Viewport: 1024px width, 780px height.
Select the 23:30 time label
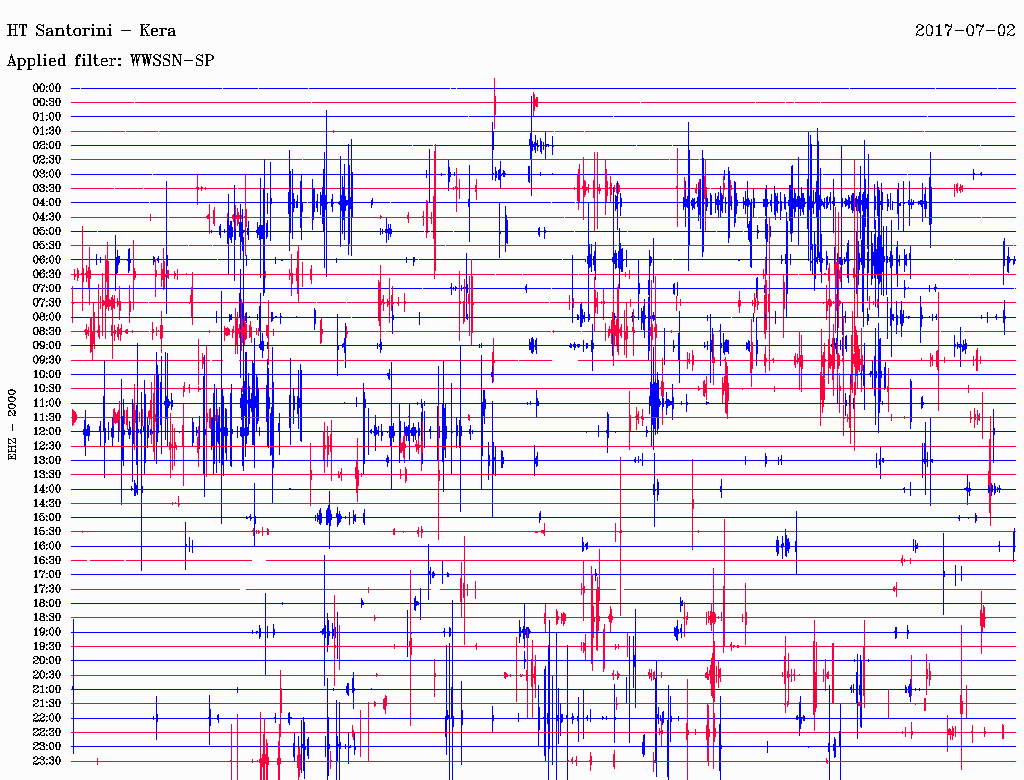[x=47, y=760]
